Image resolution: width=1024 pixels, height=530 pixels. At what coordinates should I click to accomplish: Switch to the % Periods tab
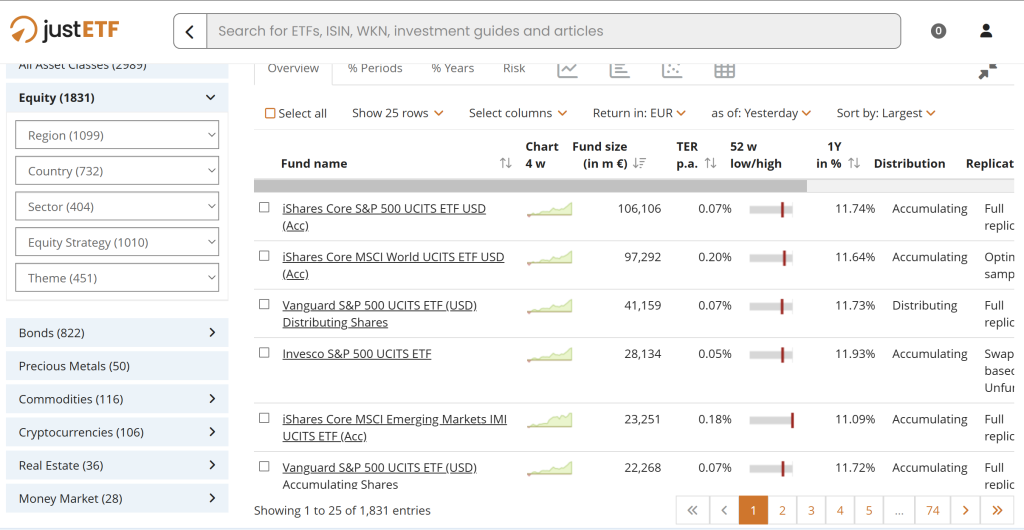point(375,69)
